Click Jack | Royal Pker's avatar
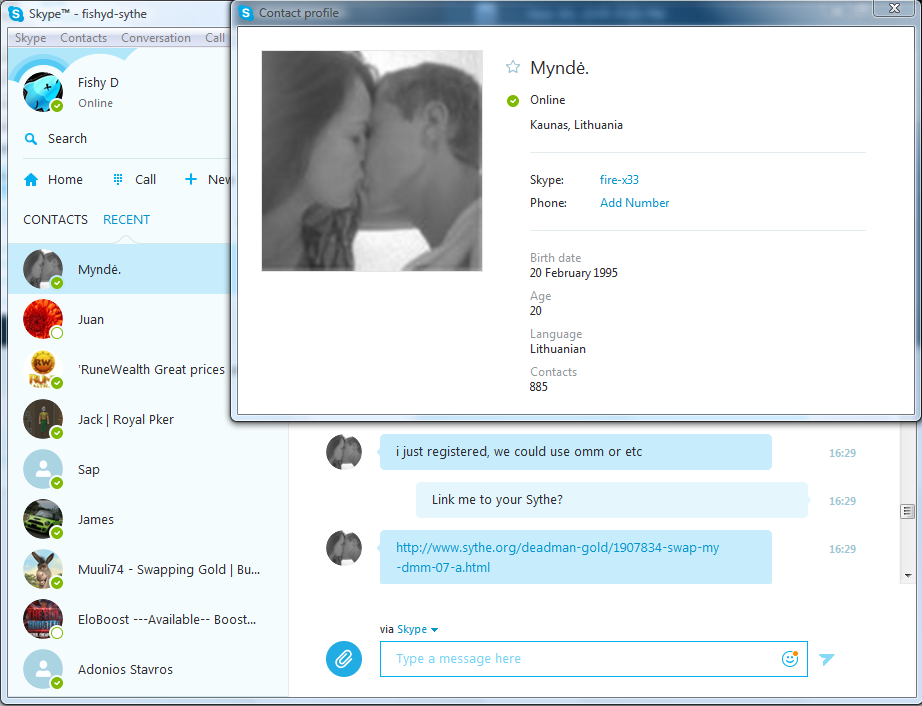This screenshot has height=706, width=922. pyautogui.click(x=42, y=419)
